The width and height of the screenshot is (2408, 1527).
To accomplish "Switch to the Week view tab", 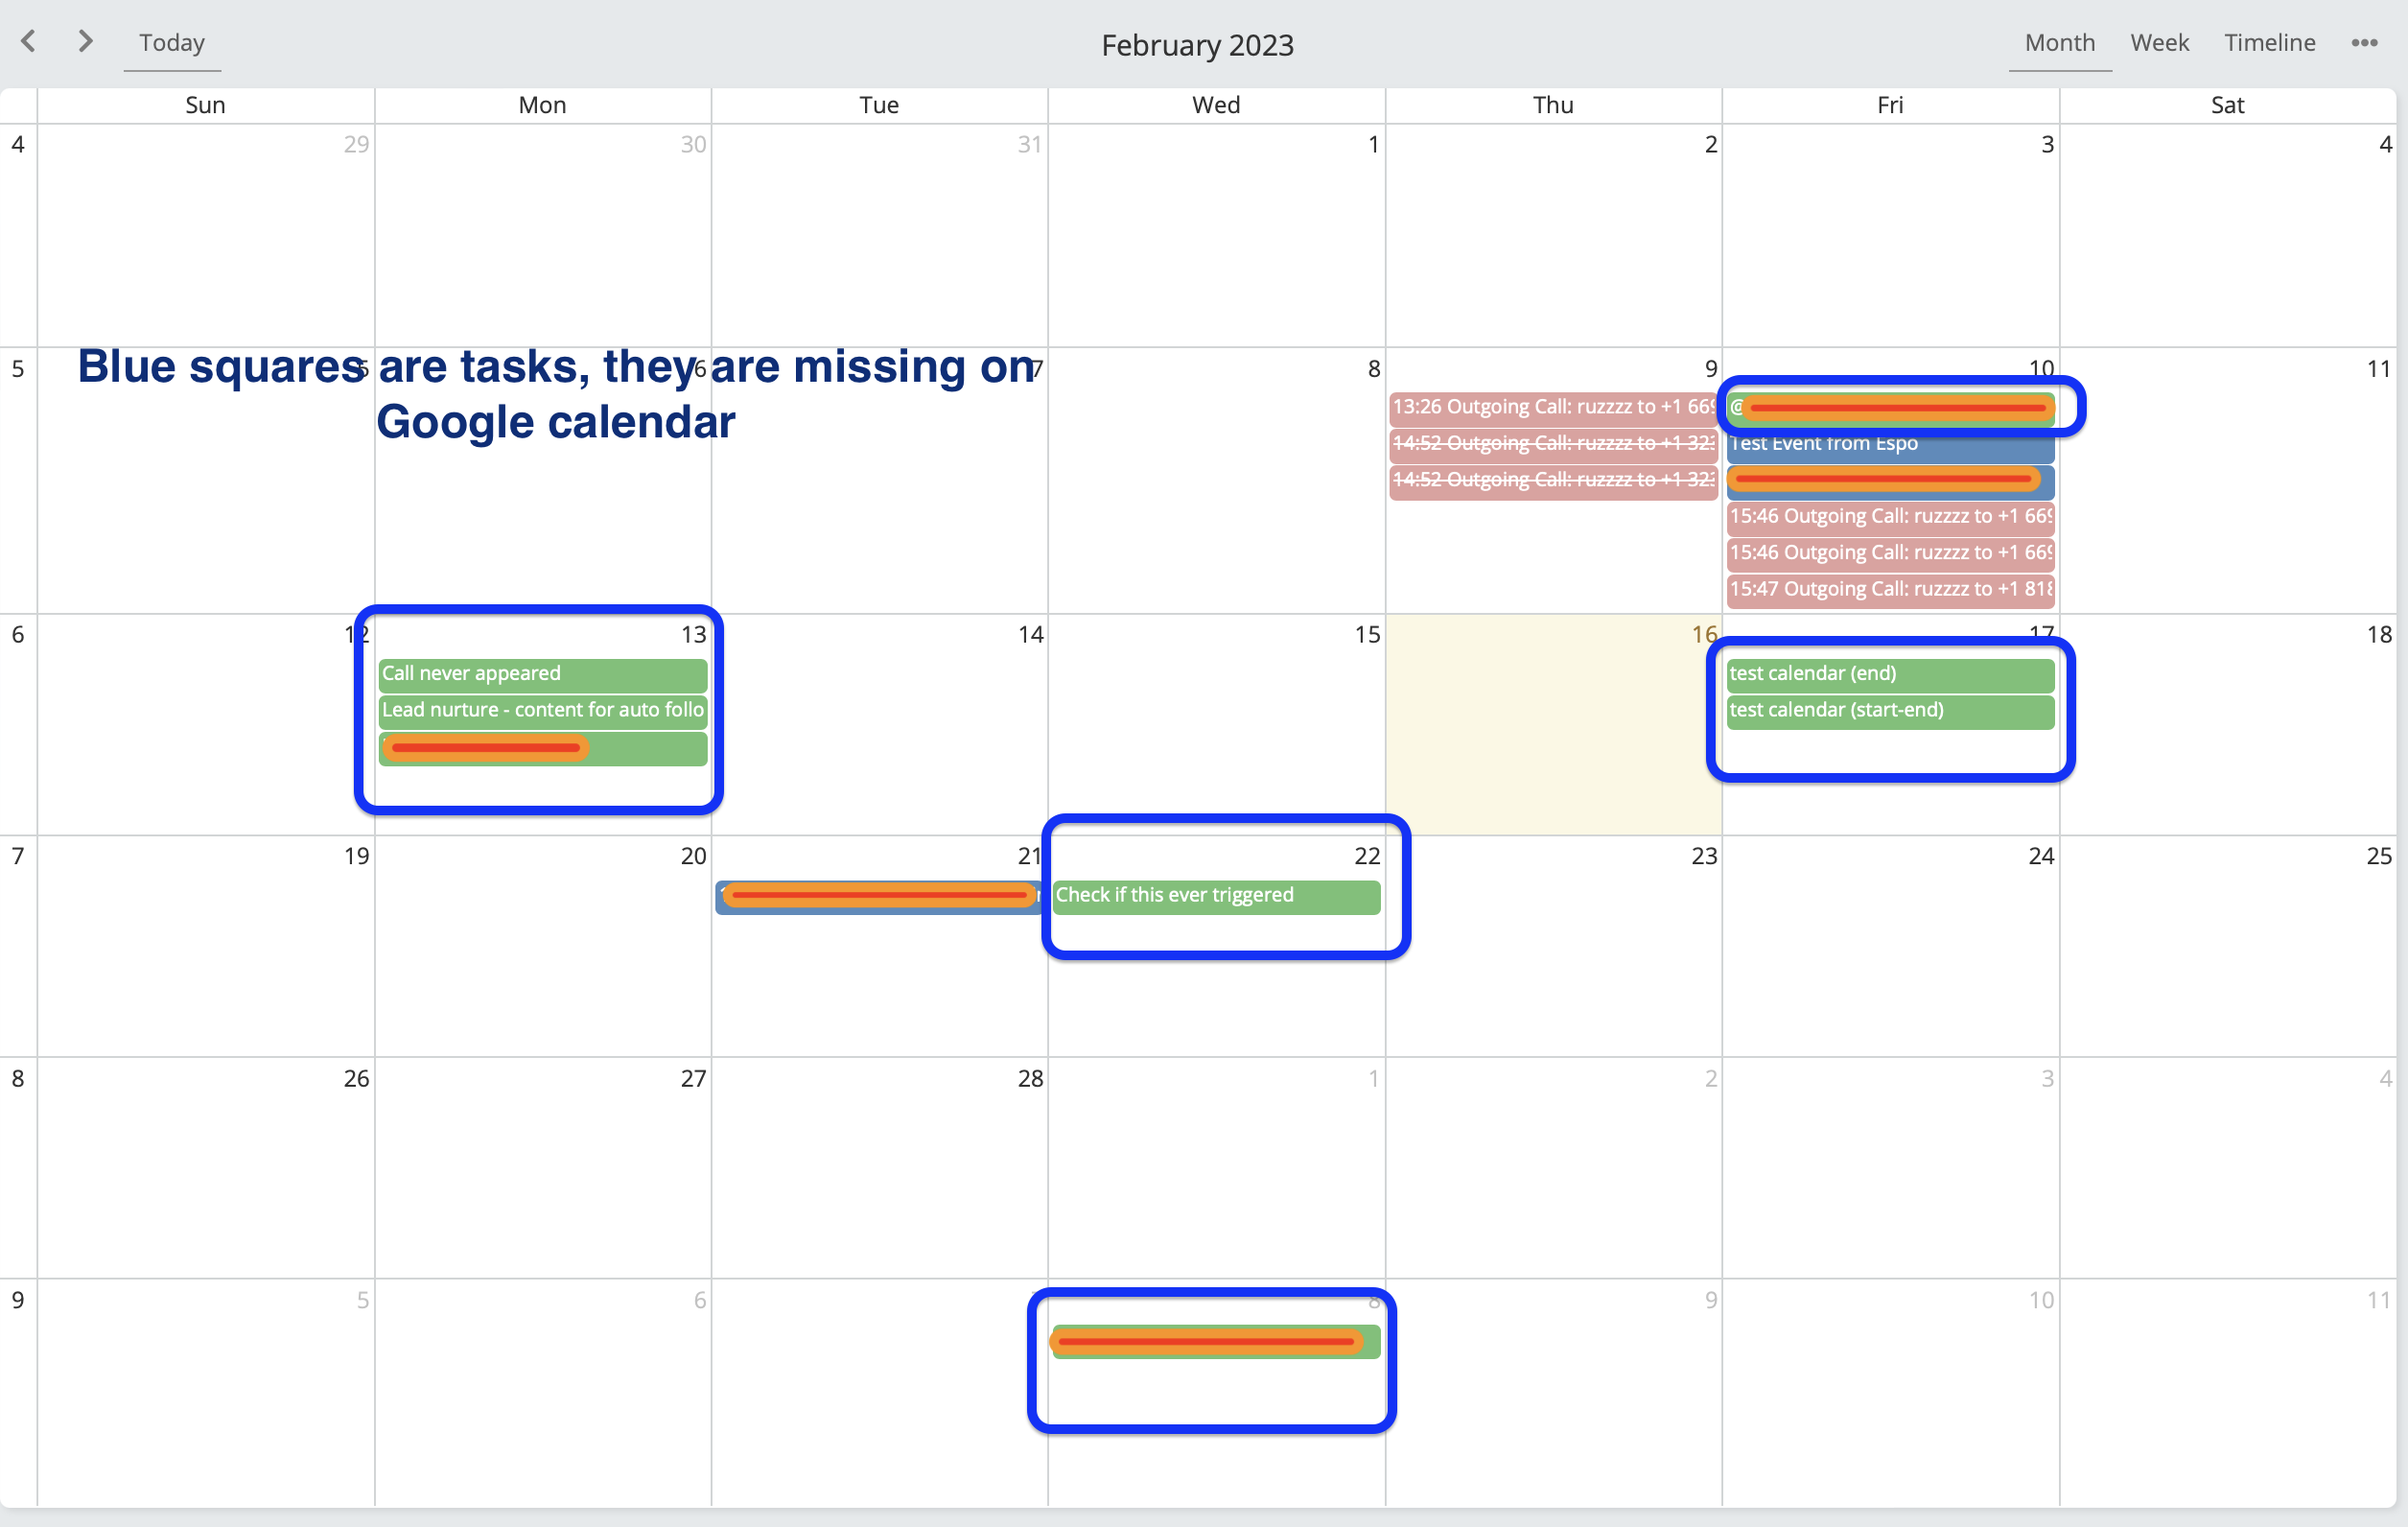I will pos(2159,43).
